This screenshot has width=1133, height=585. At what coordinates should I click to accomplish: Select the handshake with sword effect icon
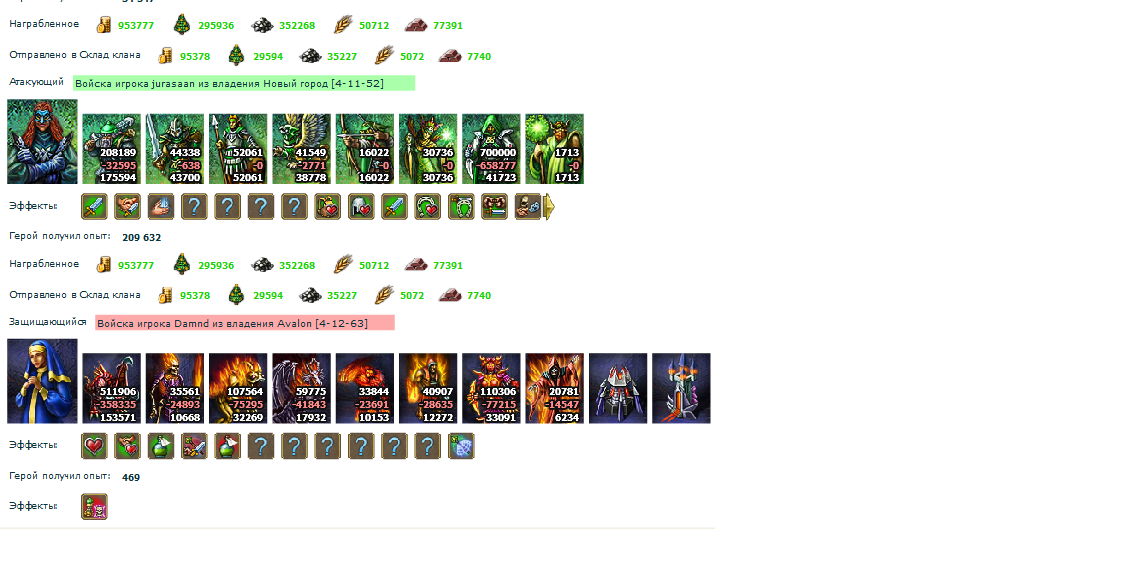pyautogui.click(x=127, y=207)
